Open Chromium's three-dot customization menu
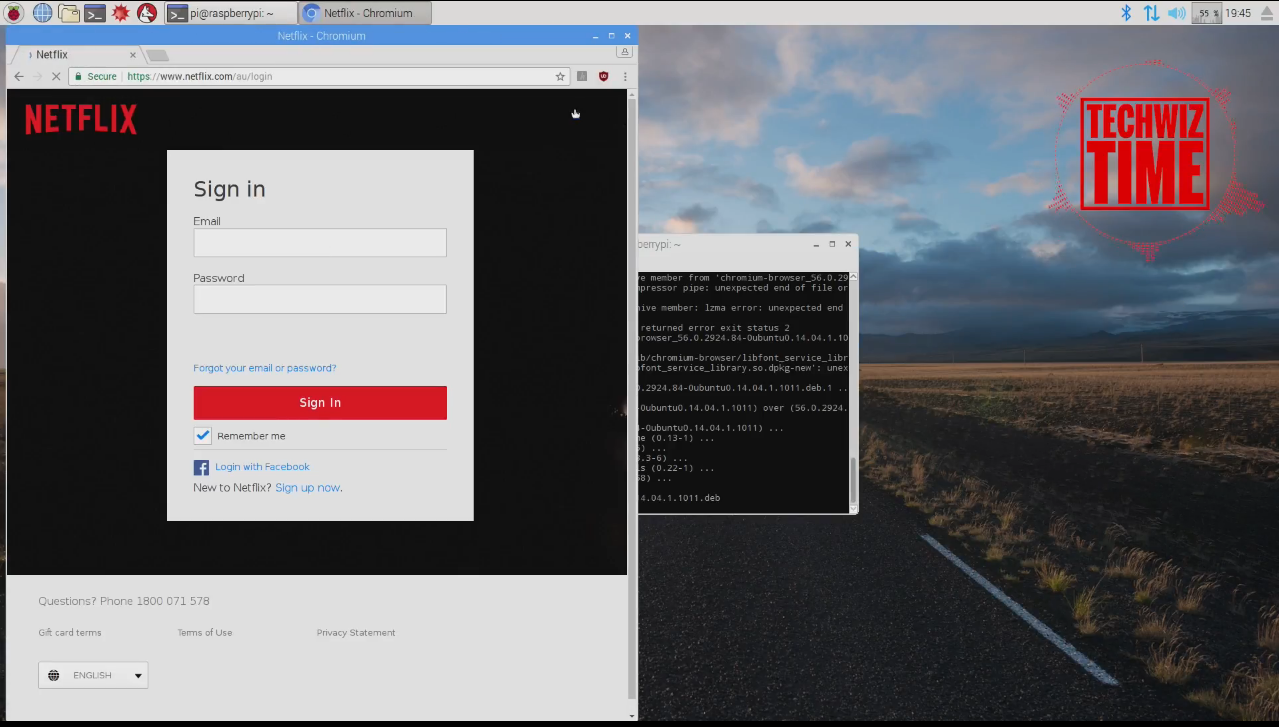Image resolution: width=1279 pixels, height=727 pixels. tap(624, 76)
